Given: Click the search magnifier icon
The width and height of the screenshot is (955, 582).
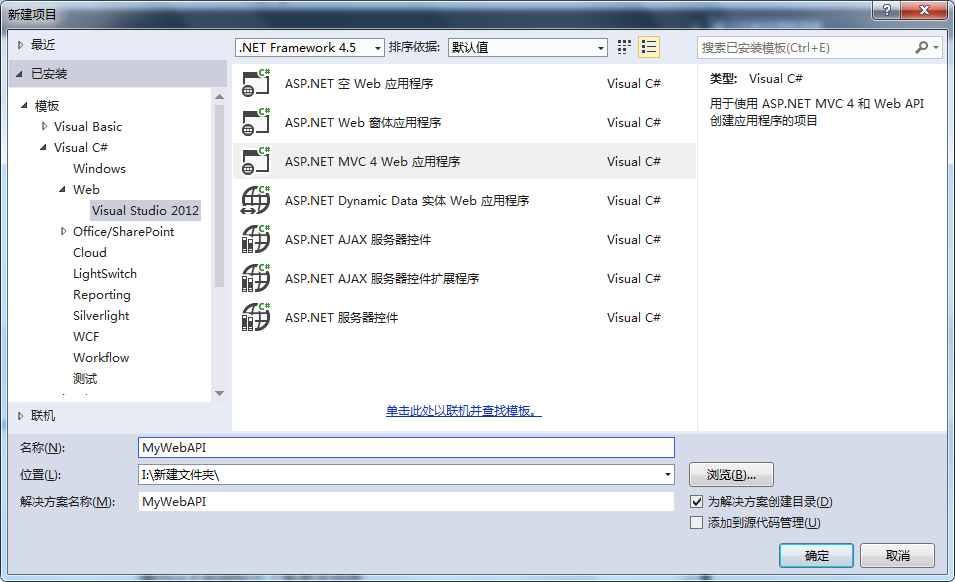Looking at the screenshot, I should point(922,47).
